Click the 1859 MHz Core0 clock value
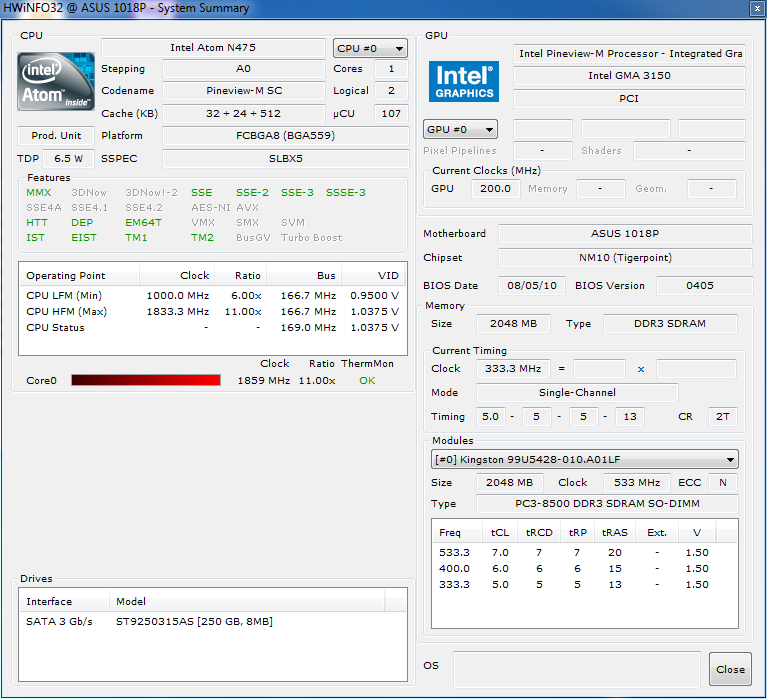 point(264,380)
